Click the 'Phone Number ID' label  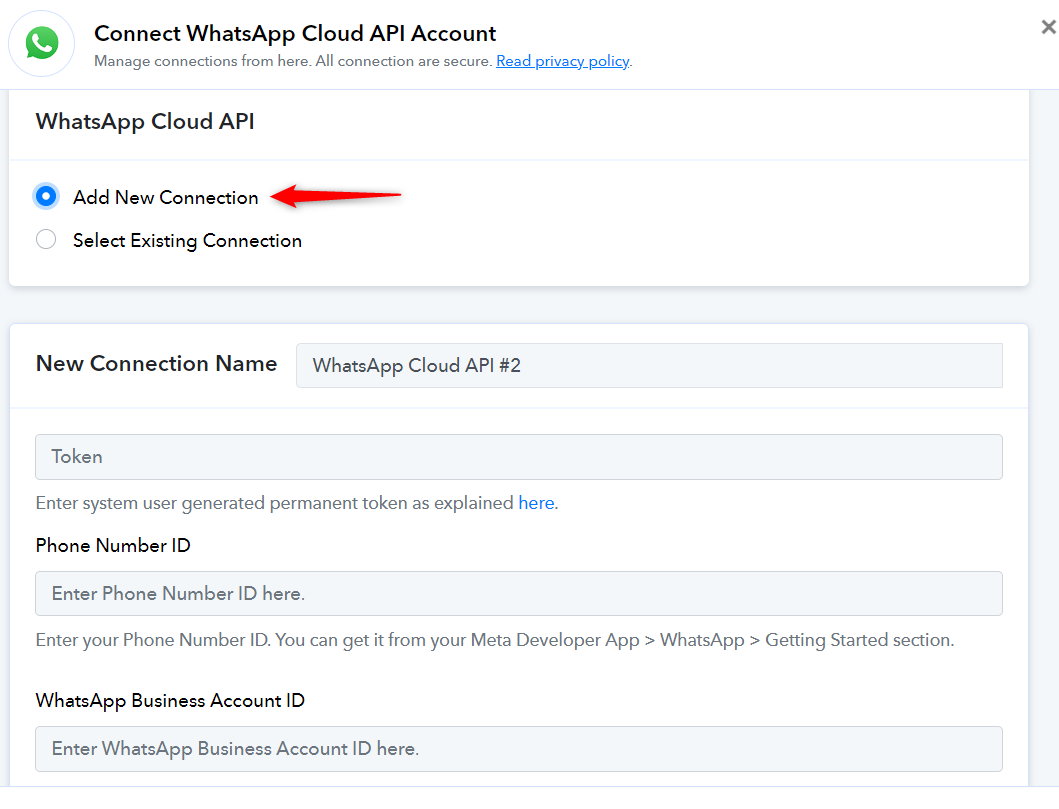pos(113,546)
